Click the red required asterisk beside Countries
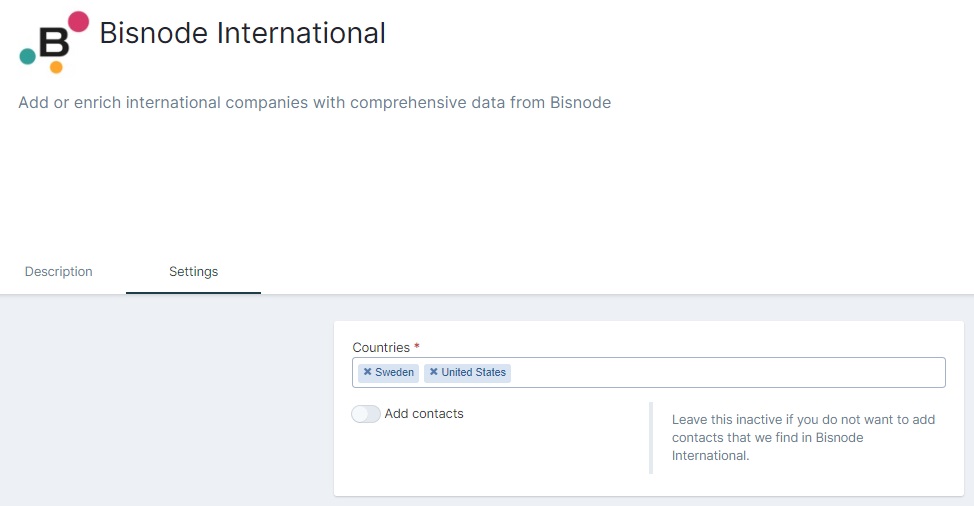 417,346
